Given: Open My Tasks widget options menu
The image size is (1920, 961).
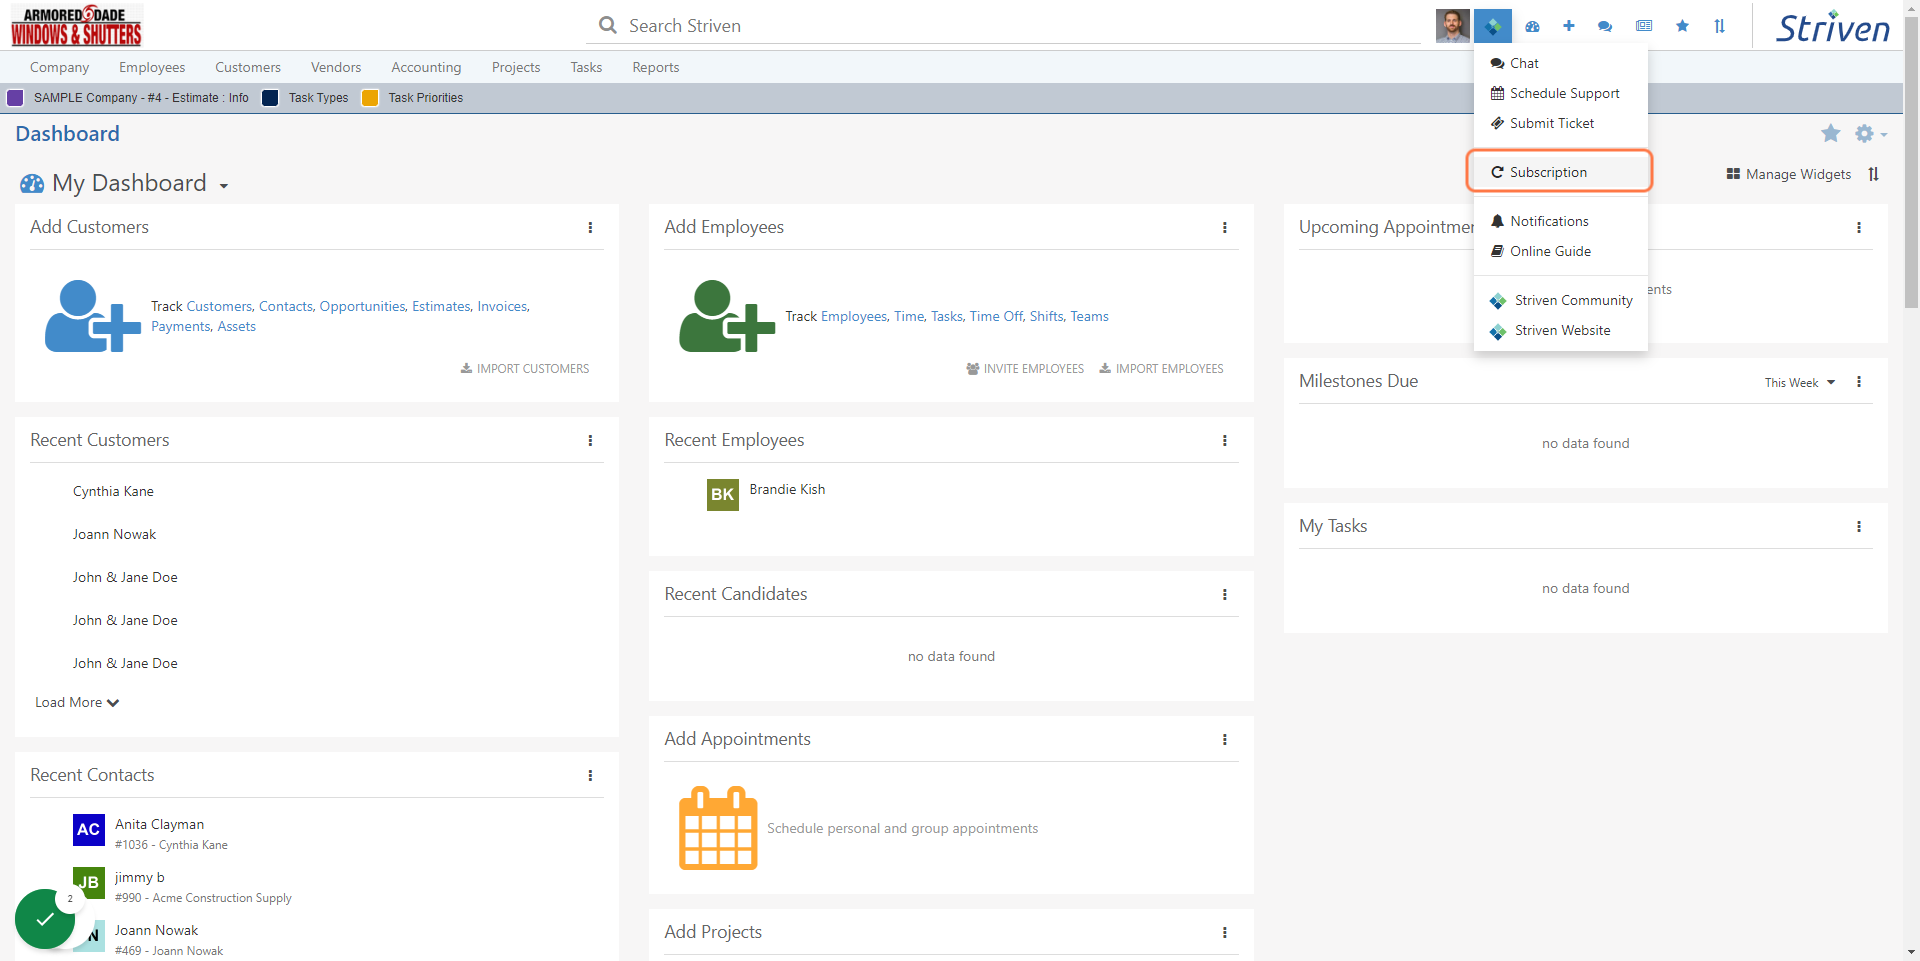Looking at the screenshot, I should (x=1859, y=527).
